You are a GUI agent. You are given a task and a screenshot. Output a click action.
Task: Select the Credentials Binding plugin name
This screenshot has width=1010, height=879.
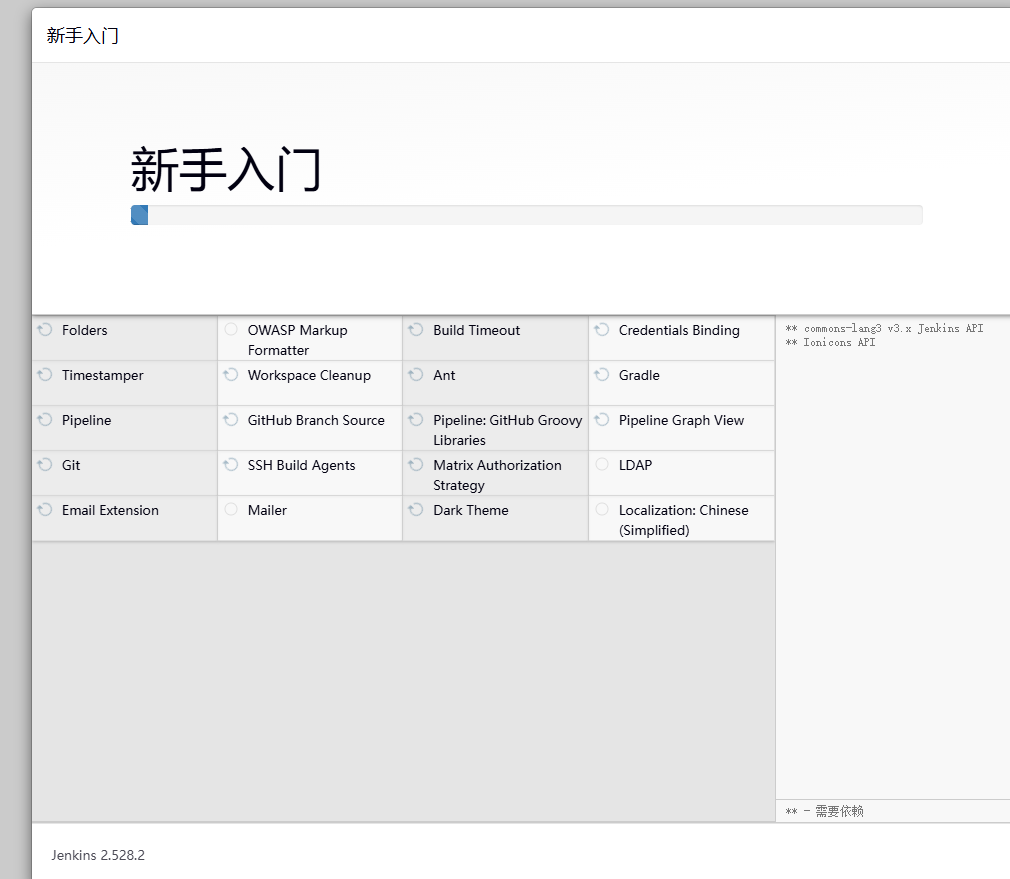click(679, 330)
